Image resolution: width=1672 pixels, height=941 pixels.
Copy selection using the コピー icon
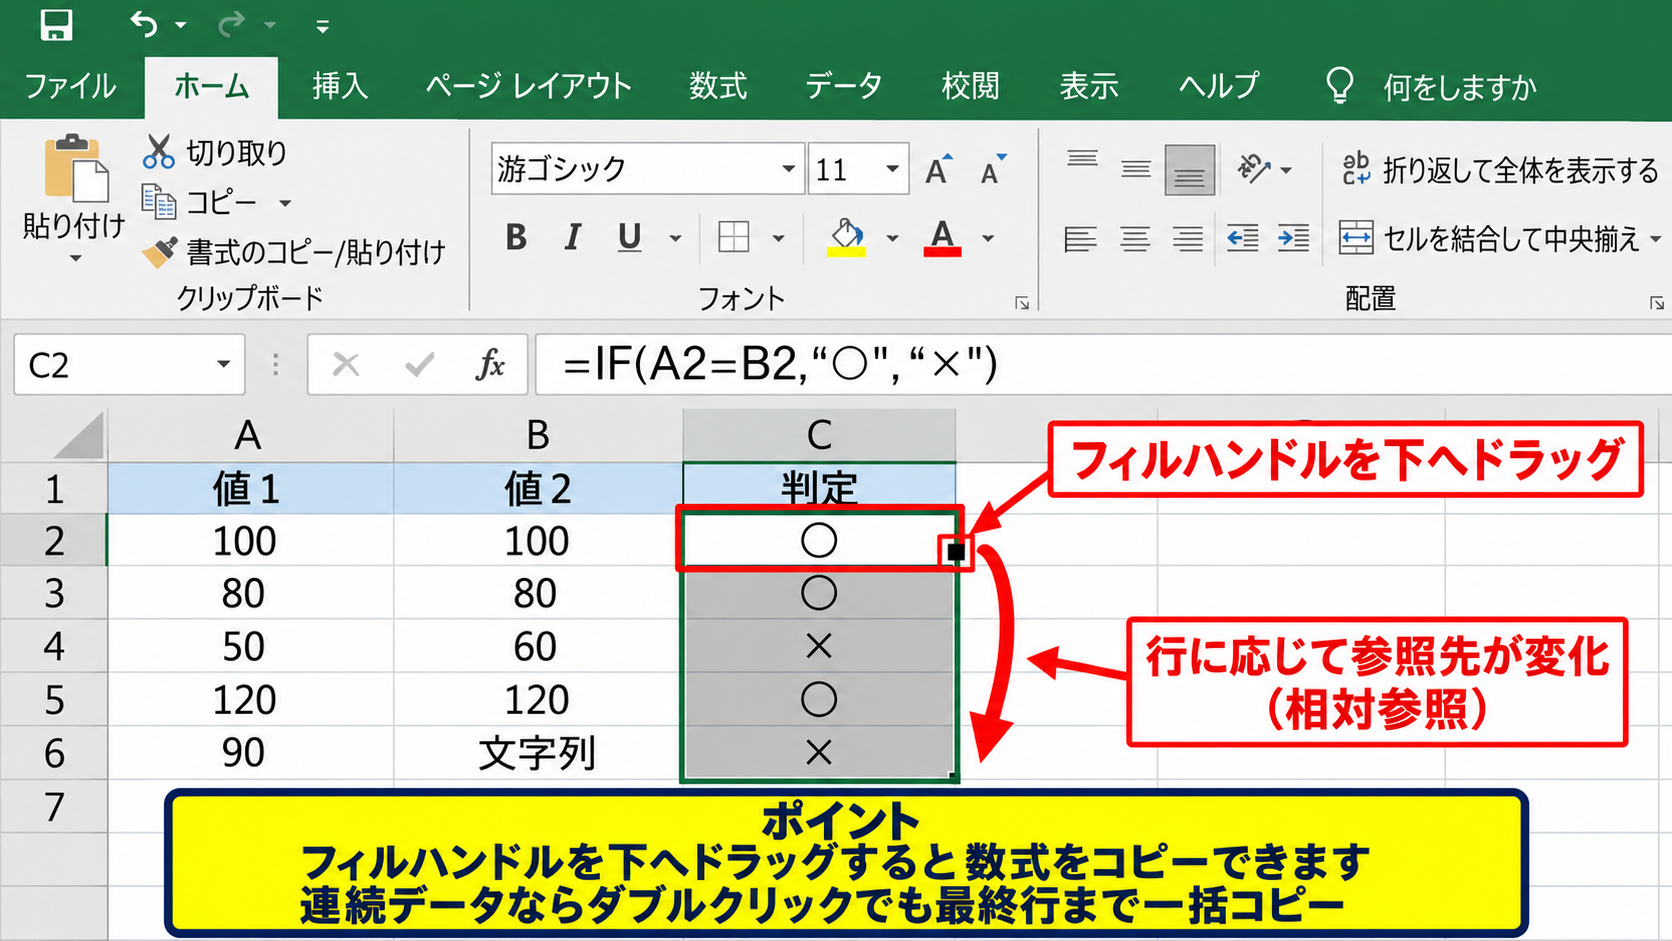tap(159, 202)
